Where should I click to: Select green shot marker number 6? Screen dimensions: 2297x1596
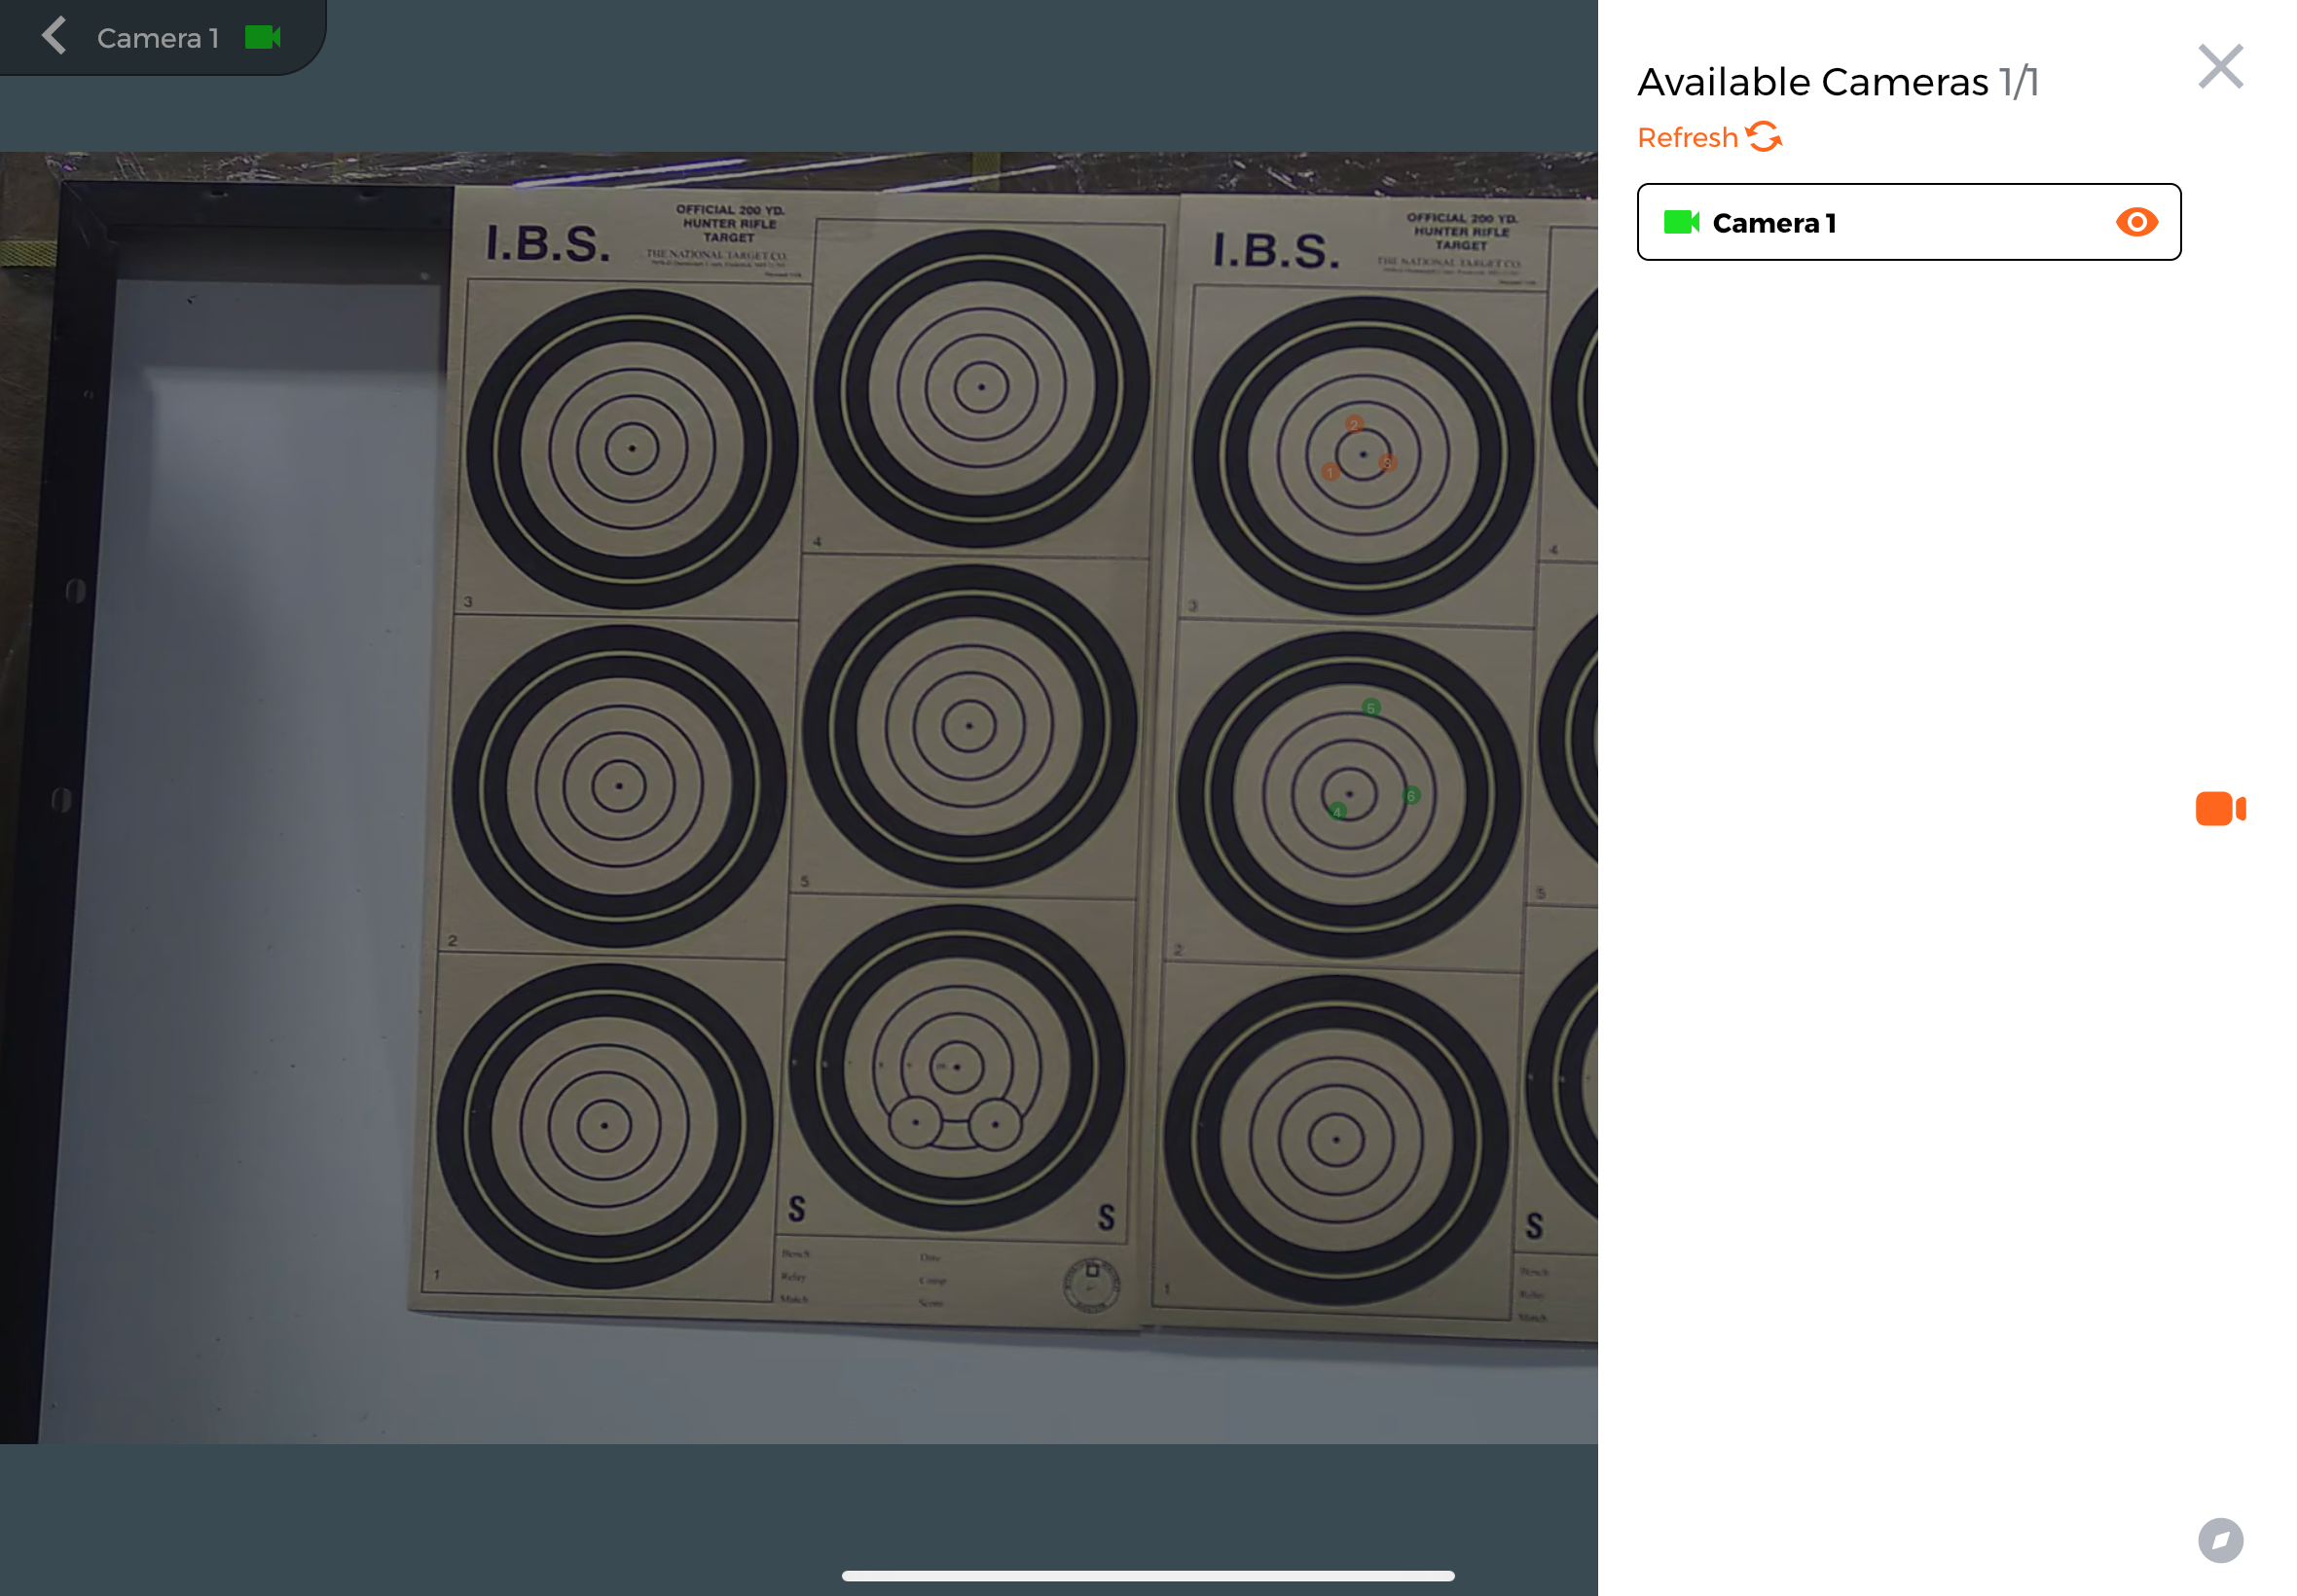point(1410,795)
